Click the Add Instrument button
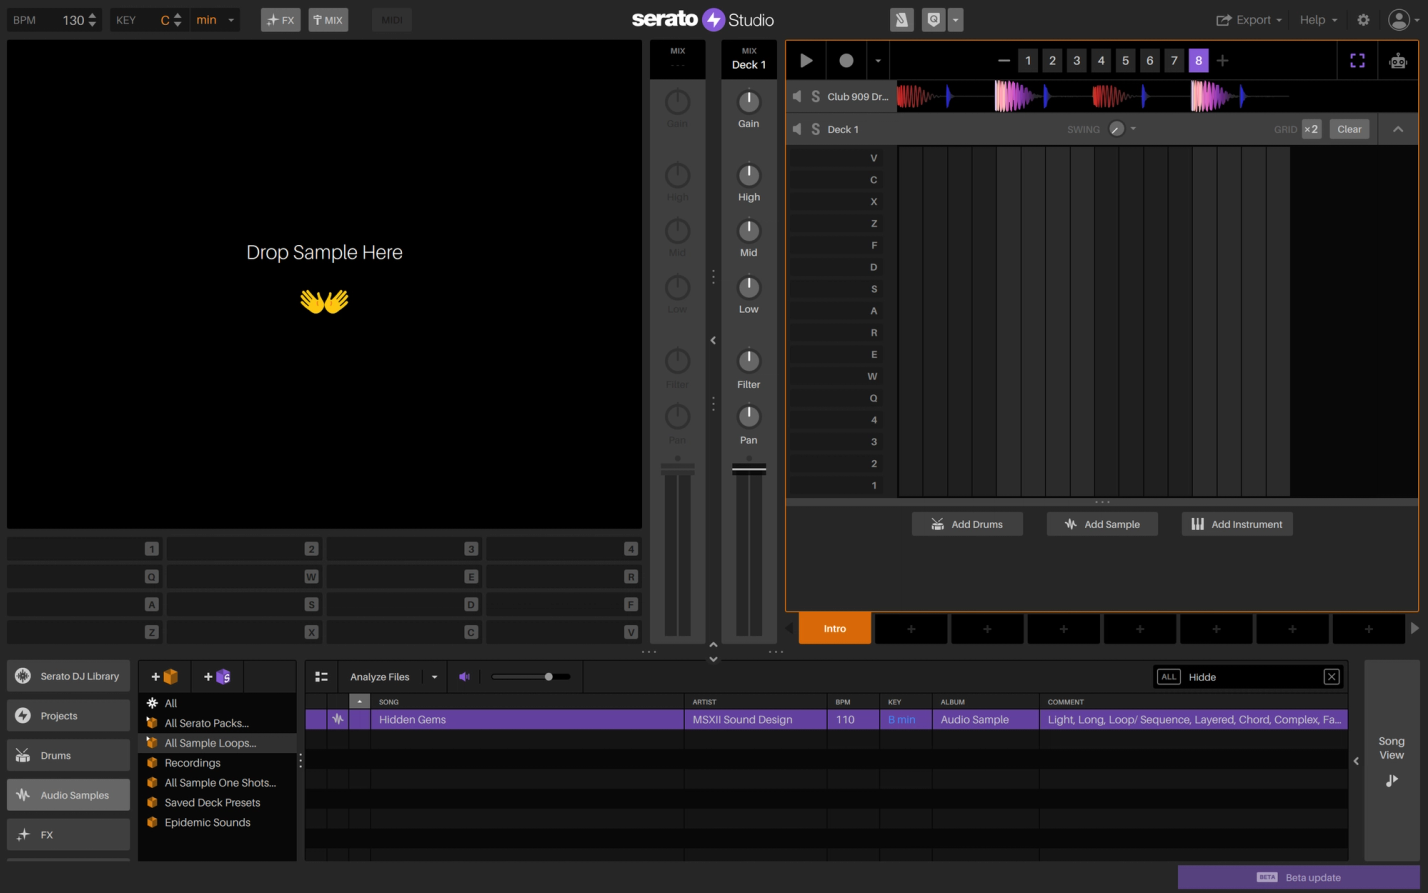1428x893 pixels. click(1237, 523)
